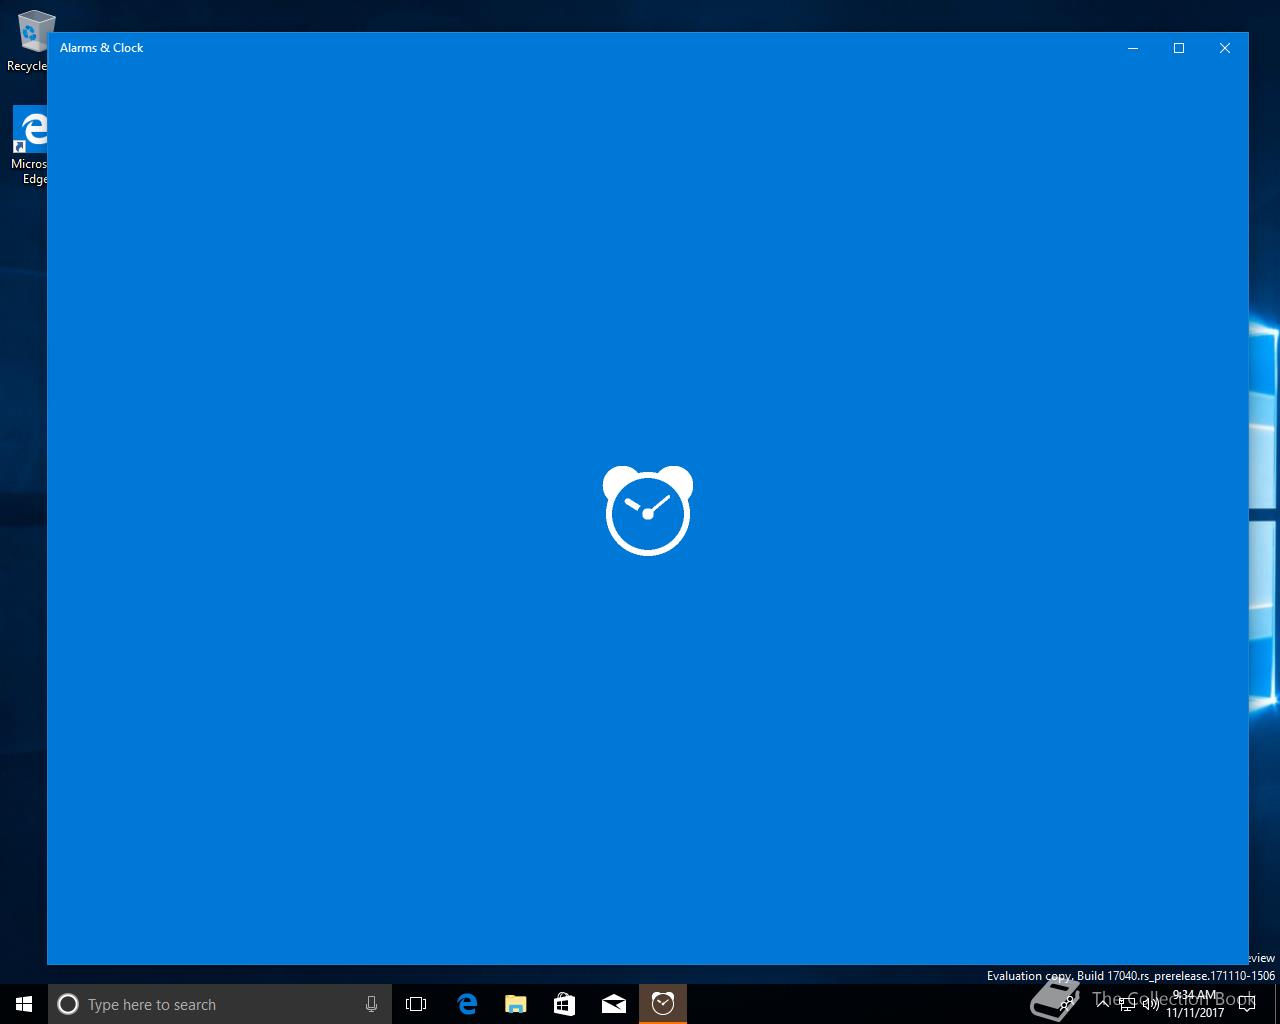Screen dimensions: 1280x1024
Task: Minimize the Alarms & Clock window
Action: click(x=1133, y=48)
